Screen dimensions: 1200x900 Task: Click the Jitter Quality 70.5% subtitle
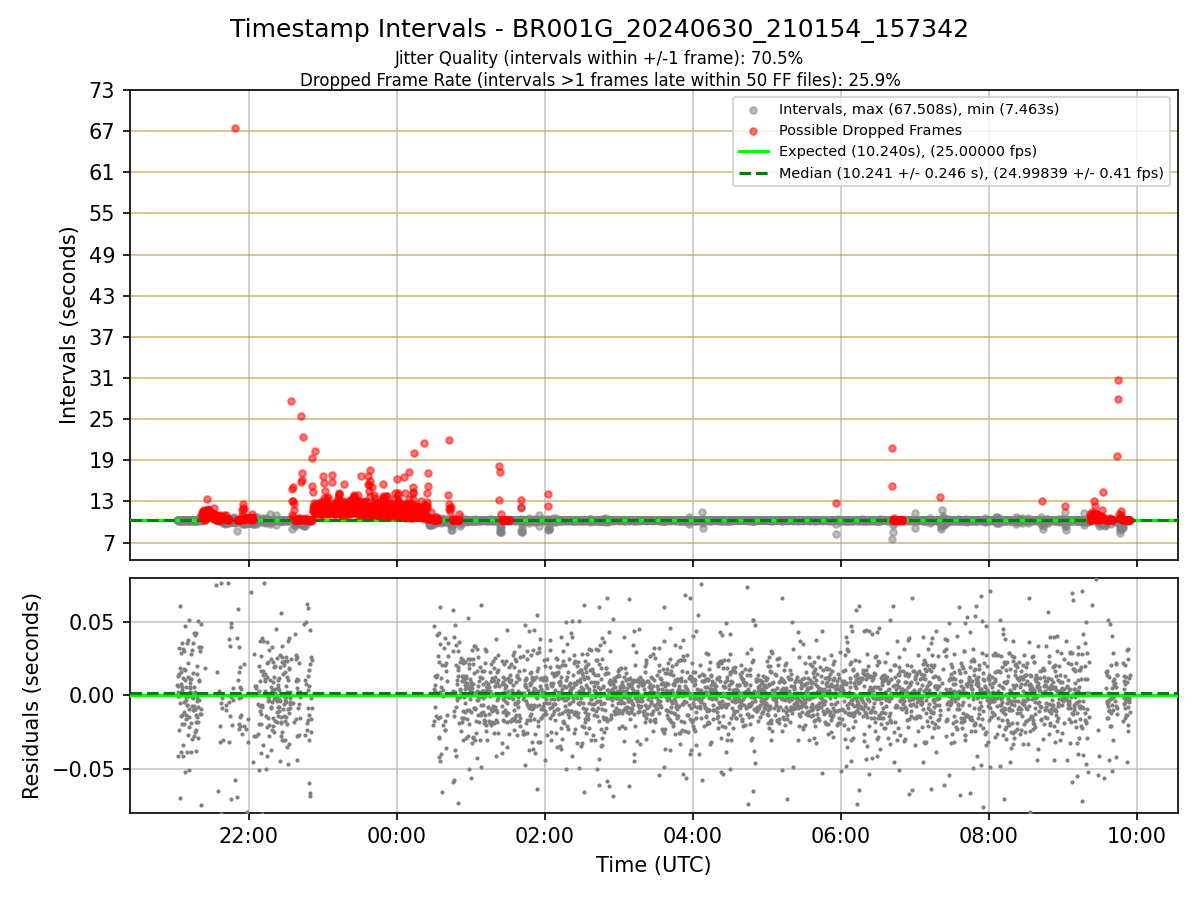[599, 58]
